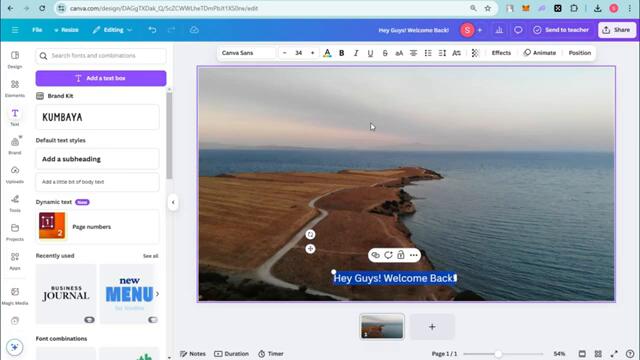The height and width of the screenshot is (360, 640).
Task: Lock the selected text element
Action: point(401,255)
